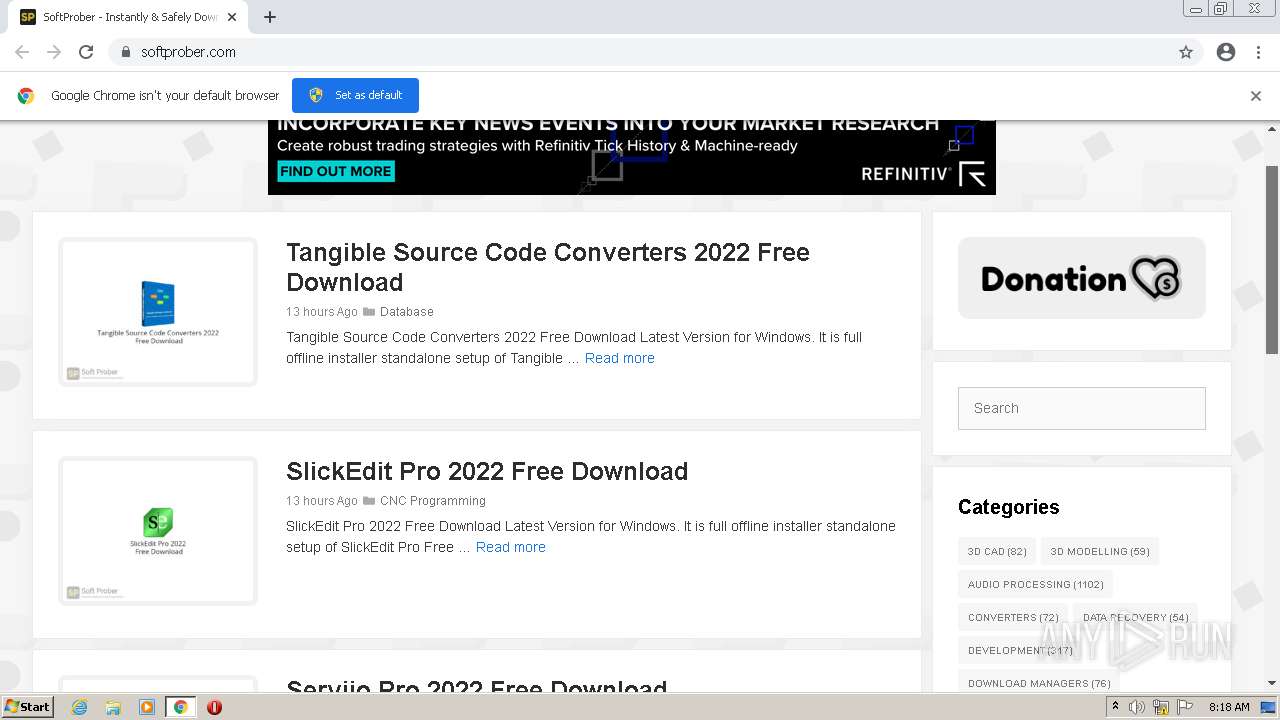
Task: Click the '13 hours Ago' timestamp under Tangible post
Action: pos(322,312)
